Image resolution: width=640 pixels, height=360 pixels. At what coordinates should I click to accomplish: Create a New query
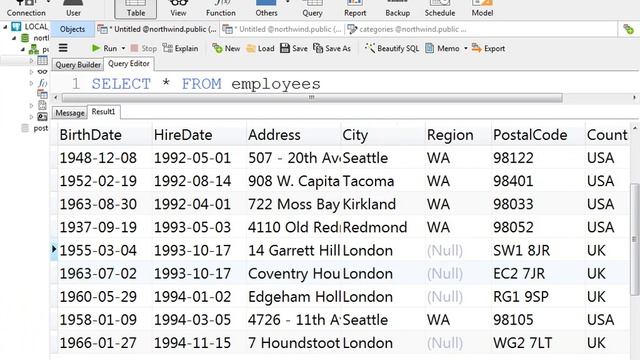click(226, 48)
